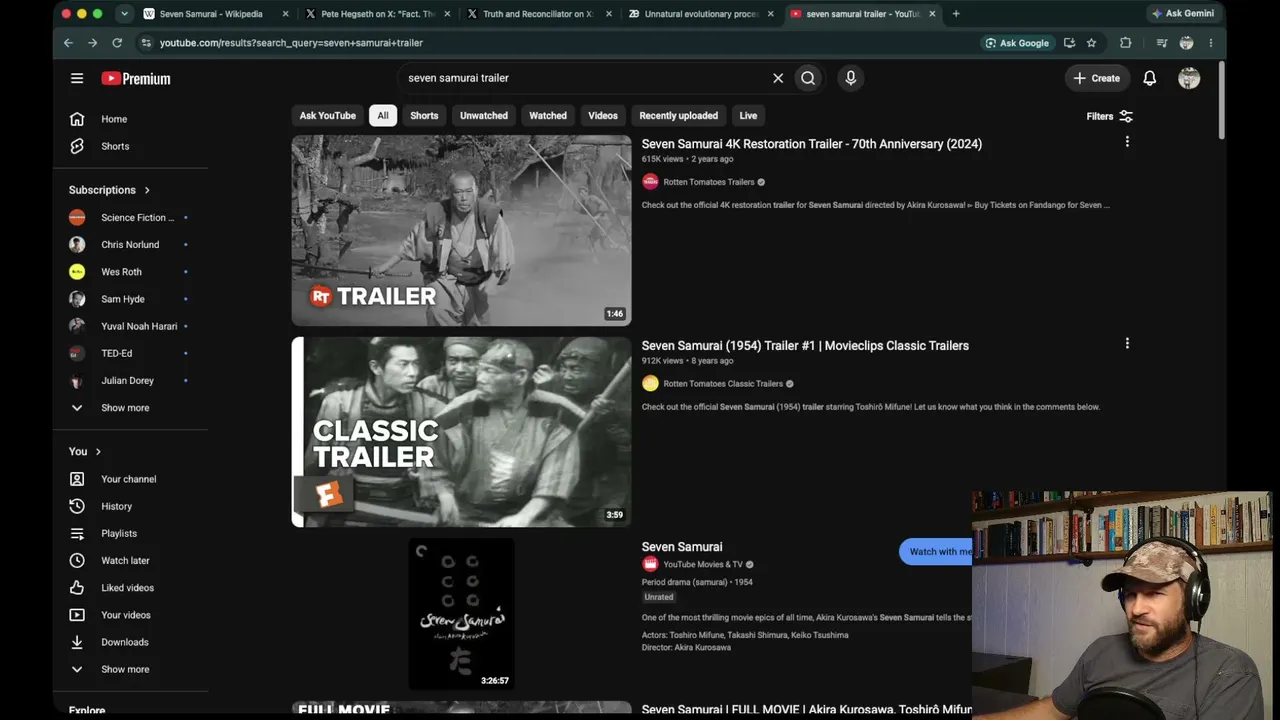This screenshot has width=1280, height=720.
Task: Go to YouTube Premium home logo
Action: click(136, 78)
